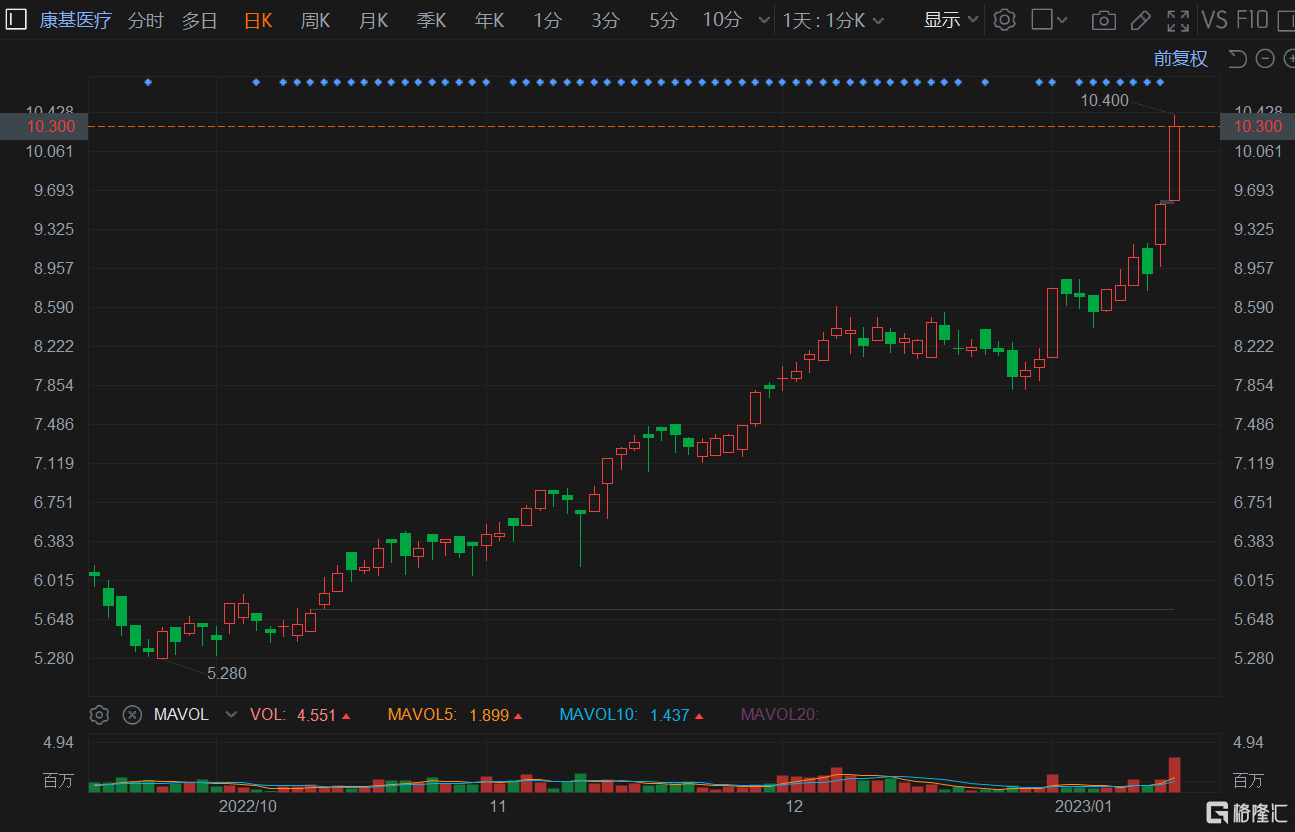
Task: Click the 10.400 high price label
Action: point(1105,100)
